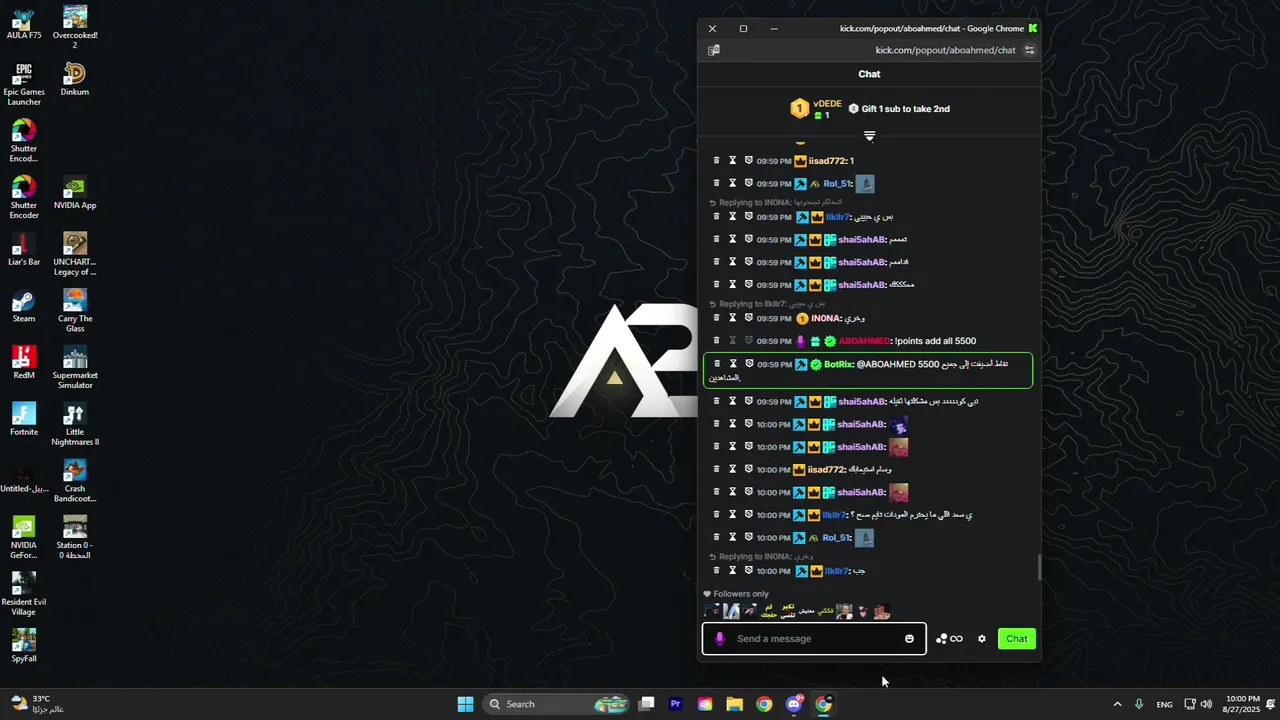1280x720 pixels.
Task: Click taskbar Search box
Action: (558, 704)
